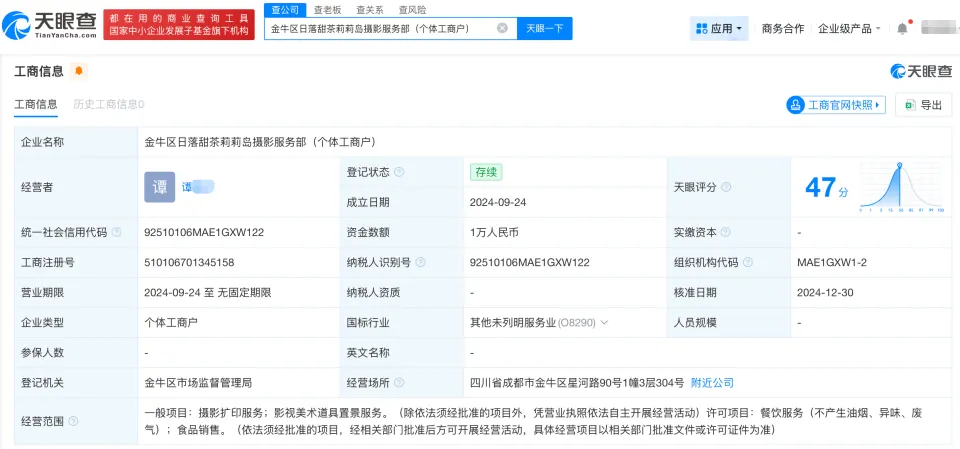Viewport: 960px width, 449px height.
Task: Open the notifications bell
Action: [x=902, y=28]
